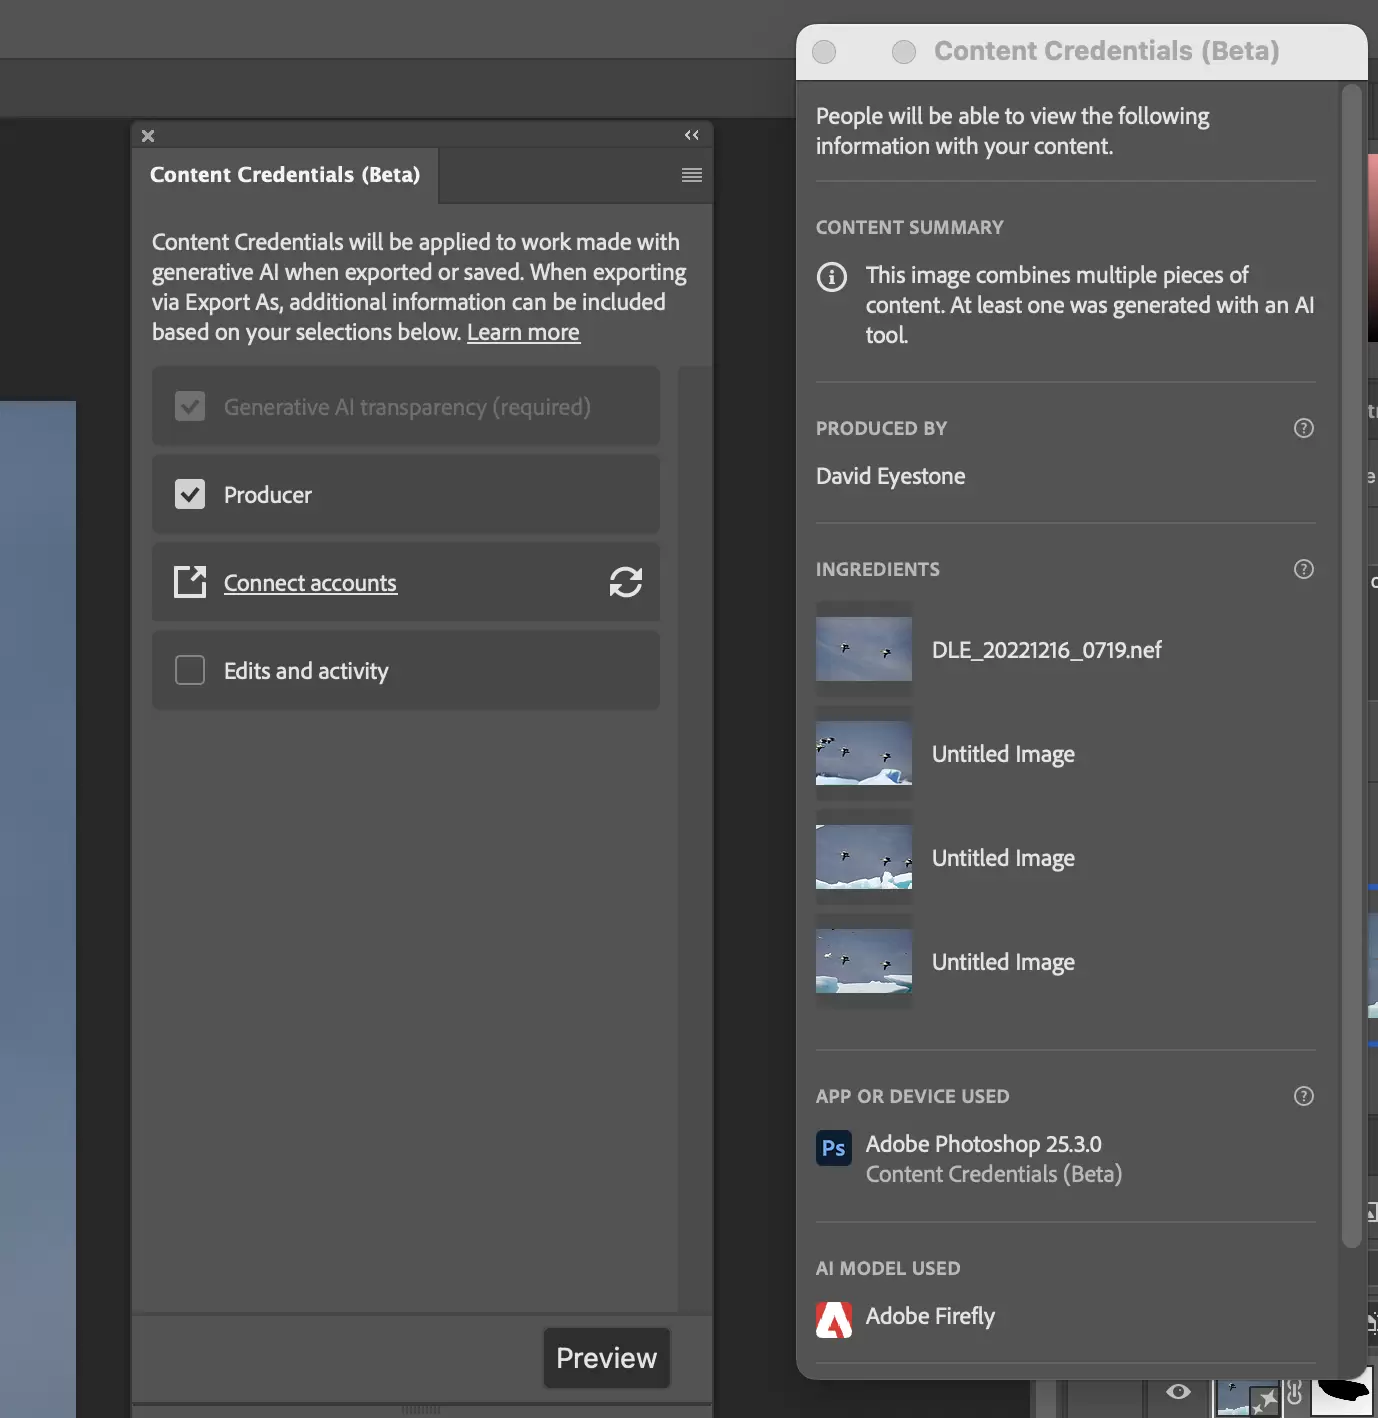Select the generative layer thumbnail

coord(1248,1397)
